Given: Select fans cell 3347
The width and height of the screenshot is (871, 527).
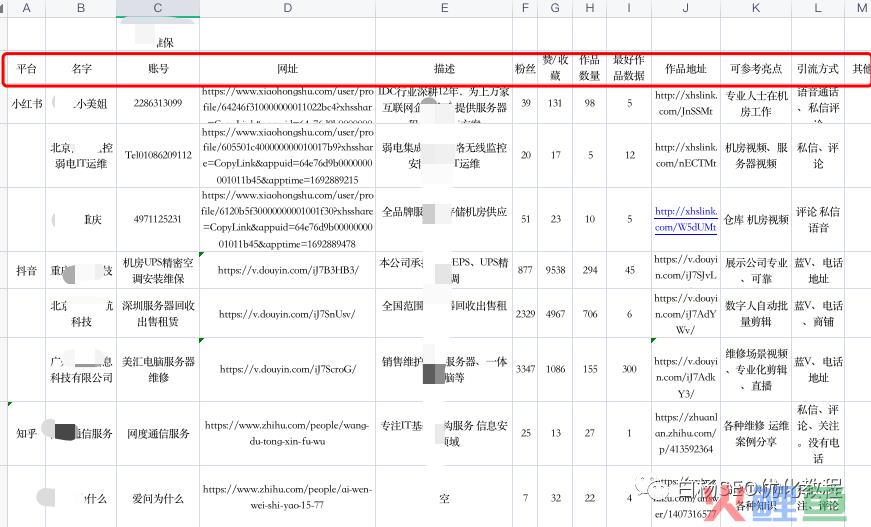Looking at the screenshot, I should click(x=525, y=370).
